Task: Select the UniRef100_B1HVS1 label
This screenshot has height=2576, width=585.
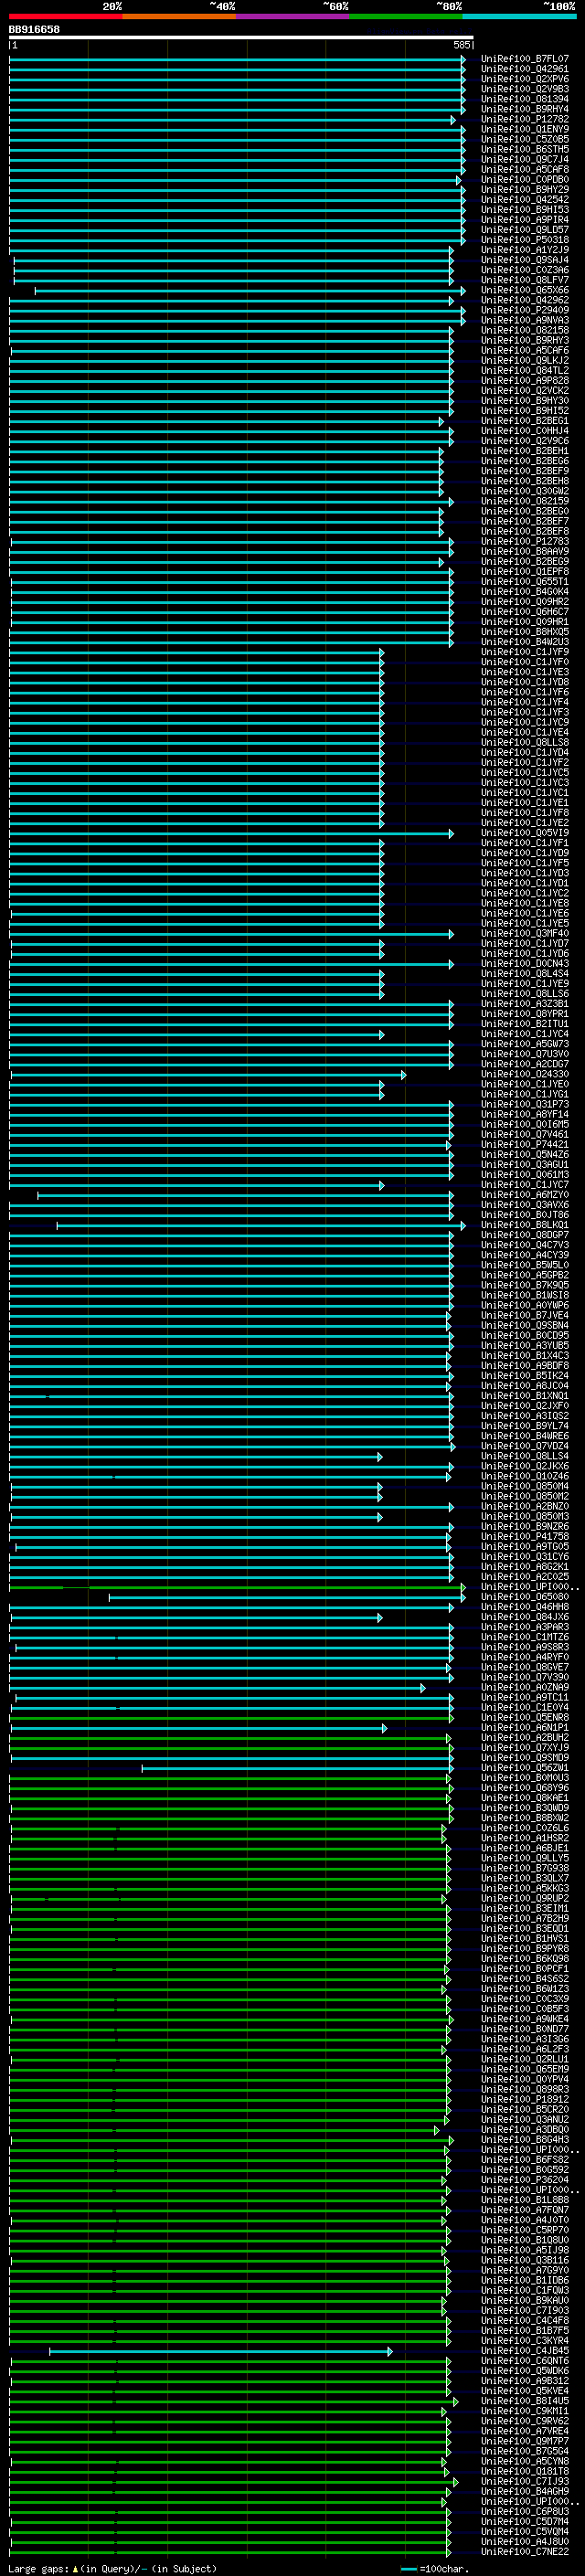Action: 524,1939
